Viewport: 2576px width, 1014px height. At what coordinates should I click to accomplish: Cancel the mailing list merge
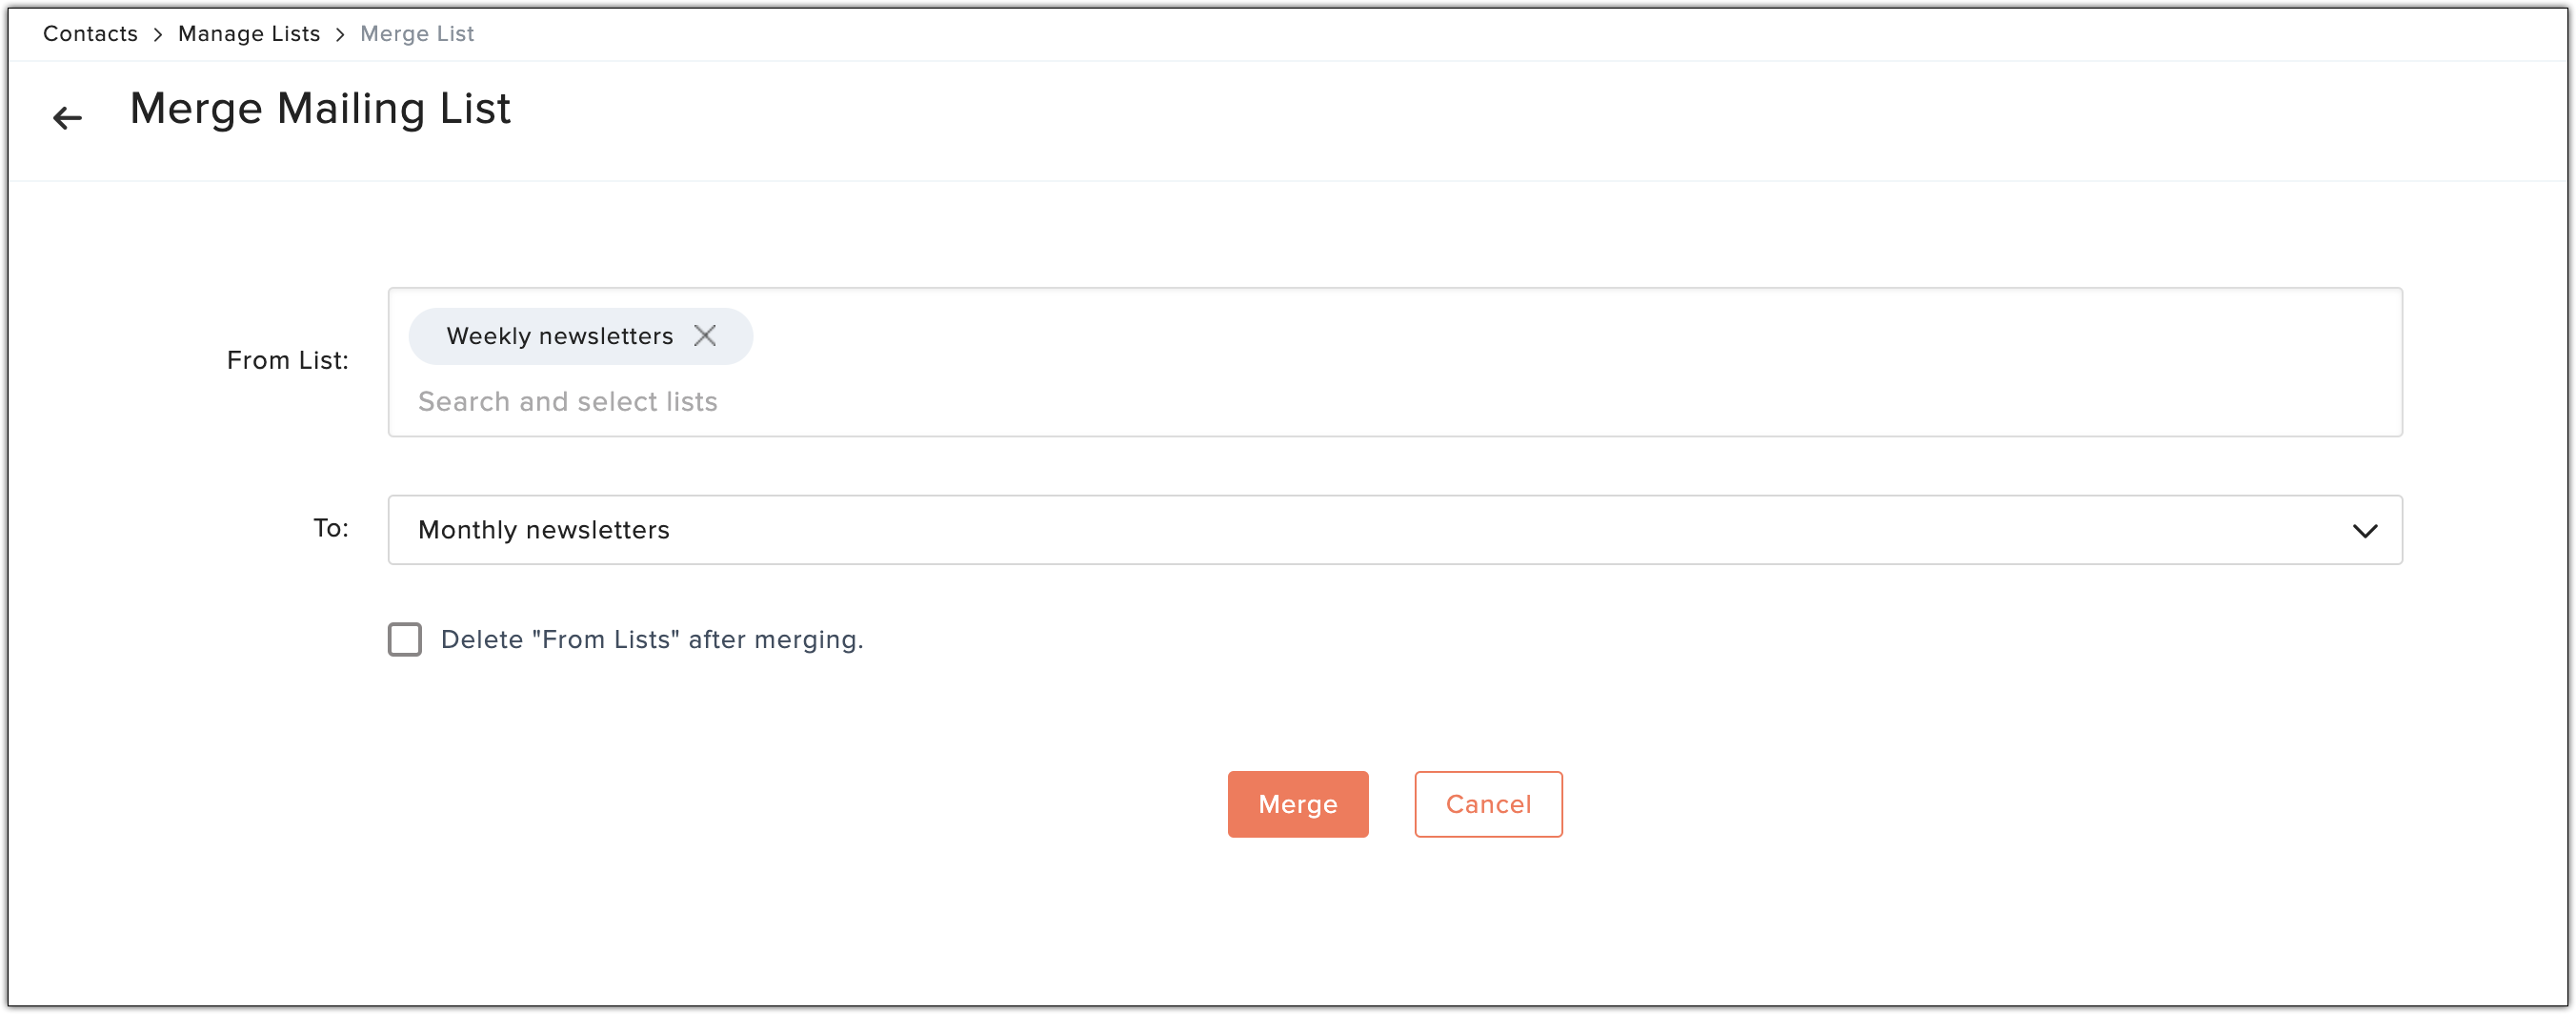point(1488,804)
